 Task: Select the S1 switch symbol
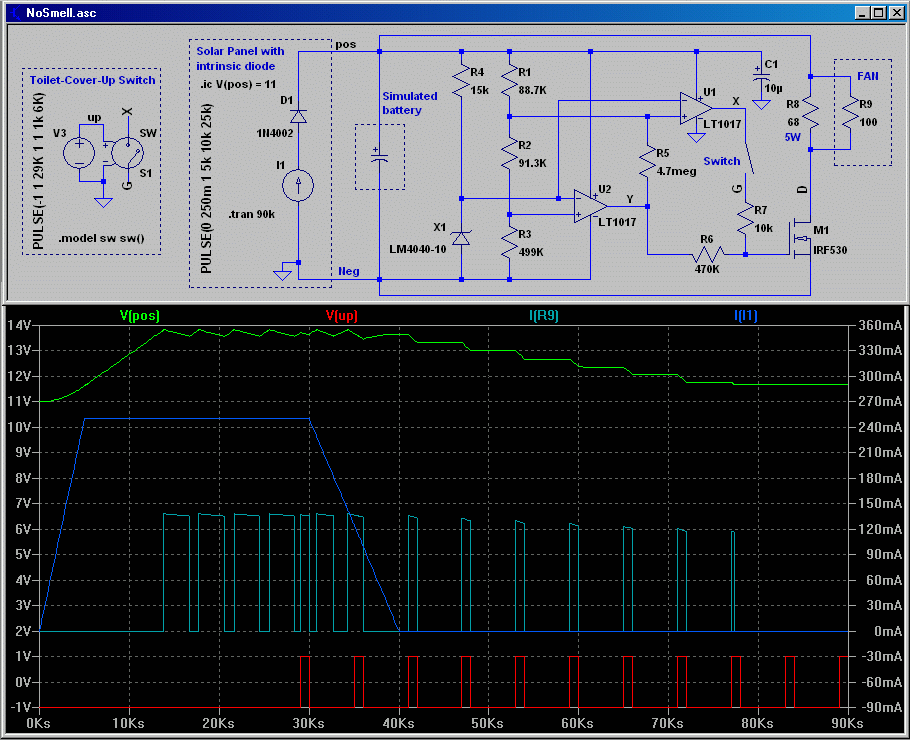click(128, 153)
